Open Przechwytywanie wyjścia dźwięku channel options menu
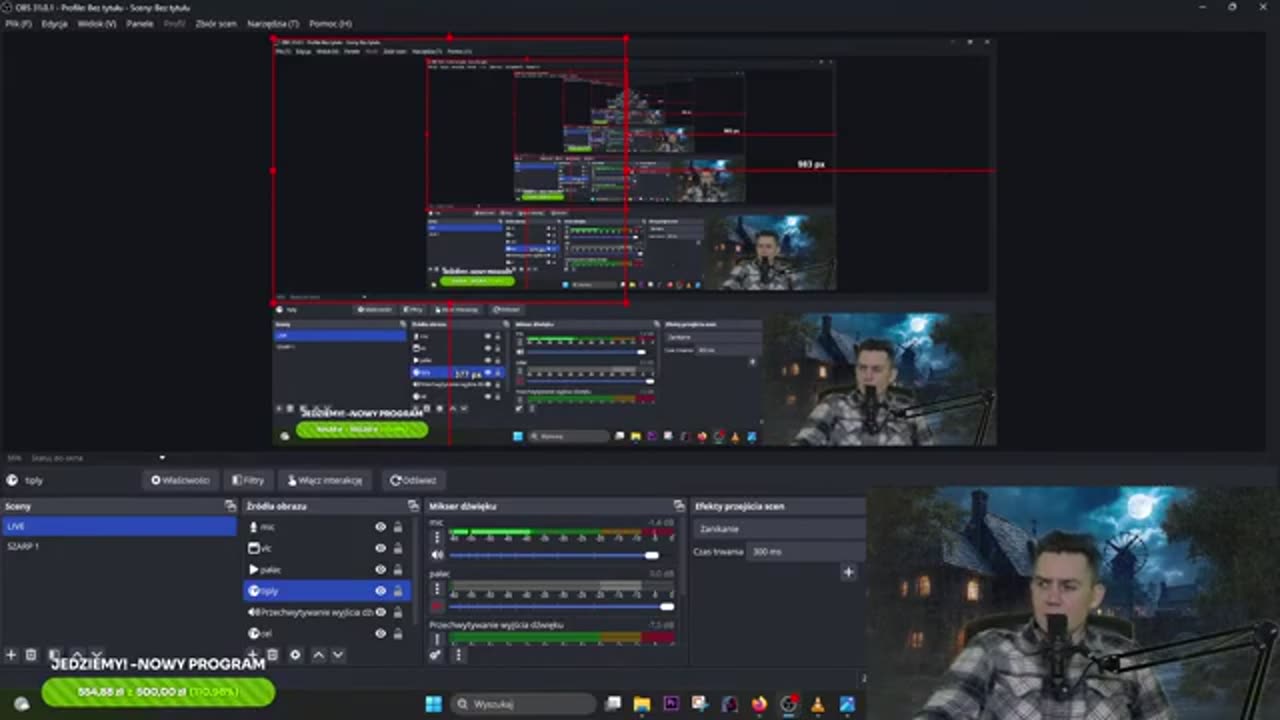 click(437, 639)
